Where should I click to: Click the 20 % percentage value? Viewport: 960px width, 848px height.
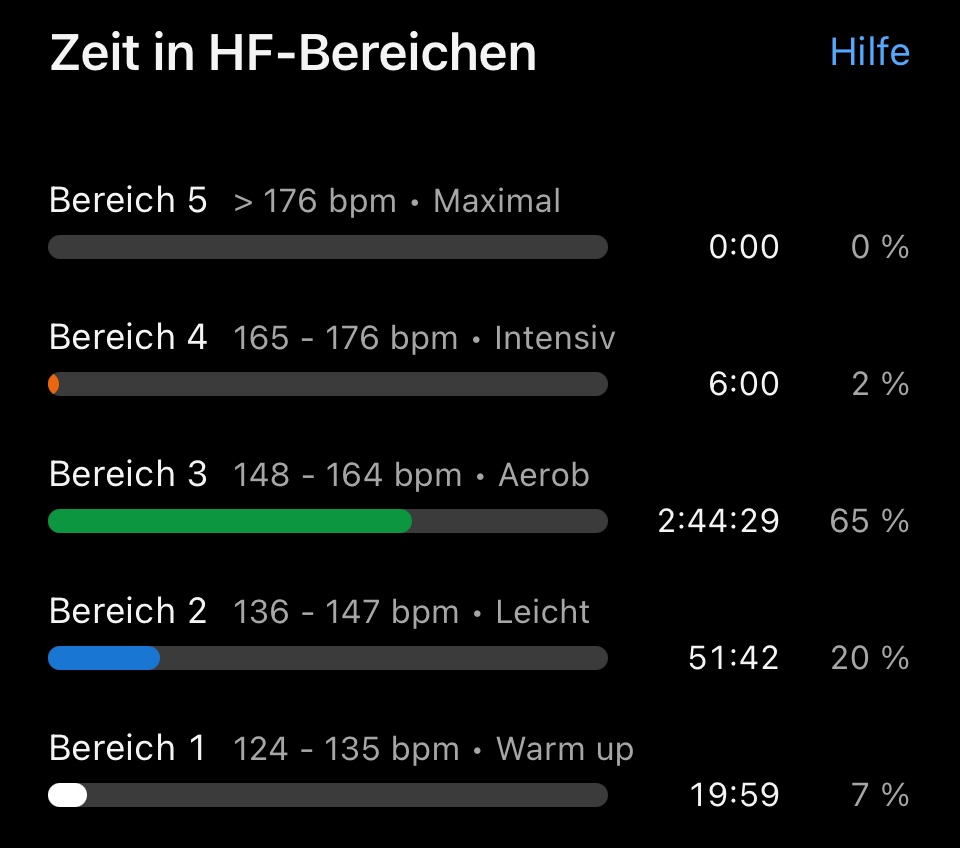pyautogui.click(x=869, y=658)
